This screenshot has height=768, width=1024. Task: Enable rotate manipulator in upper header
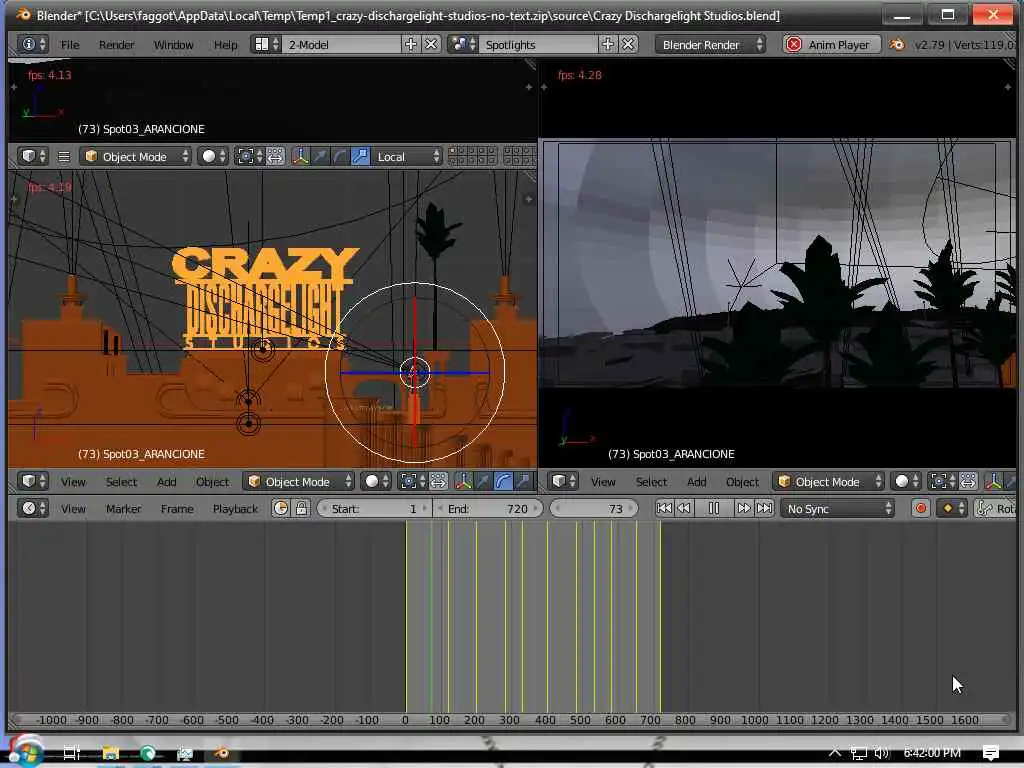coord(340,157)
